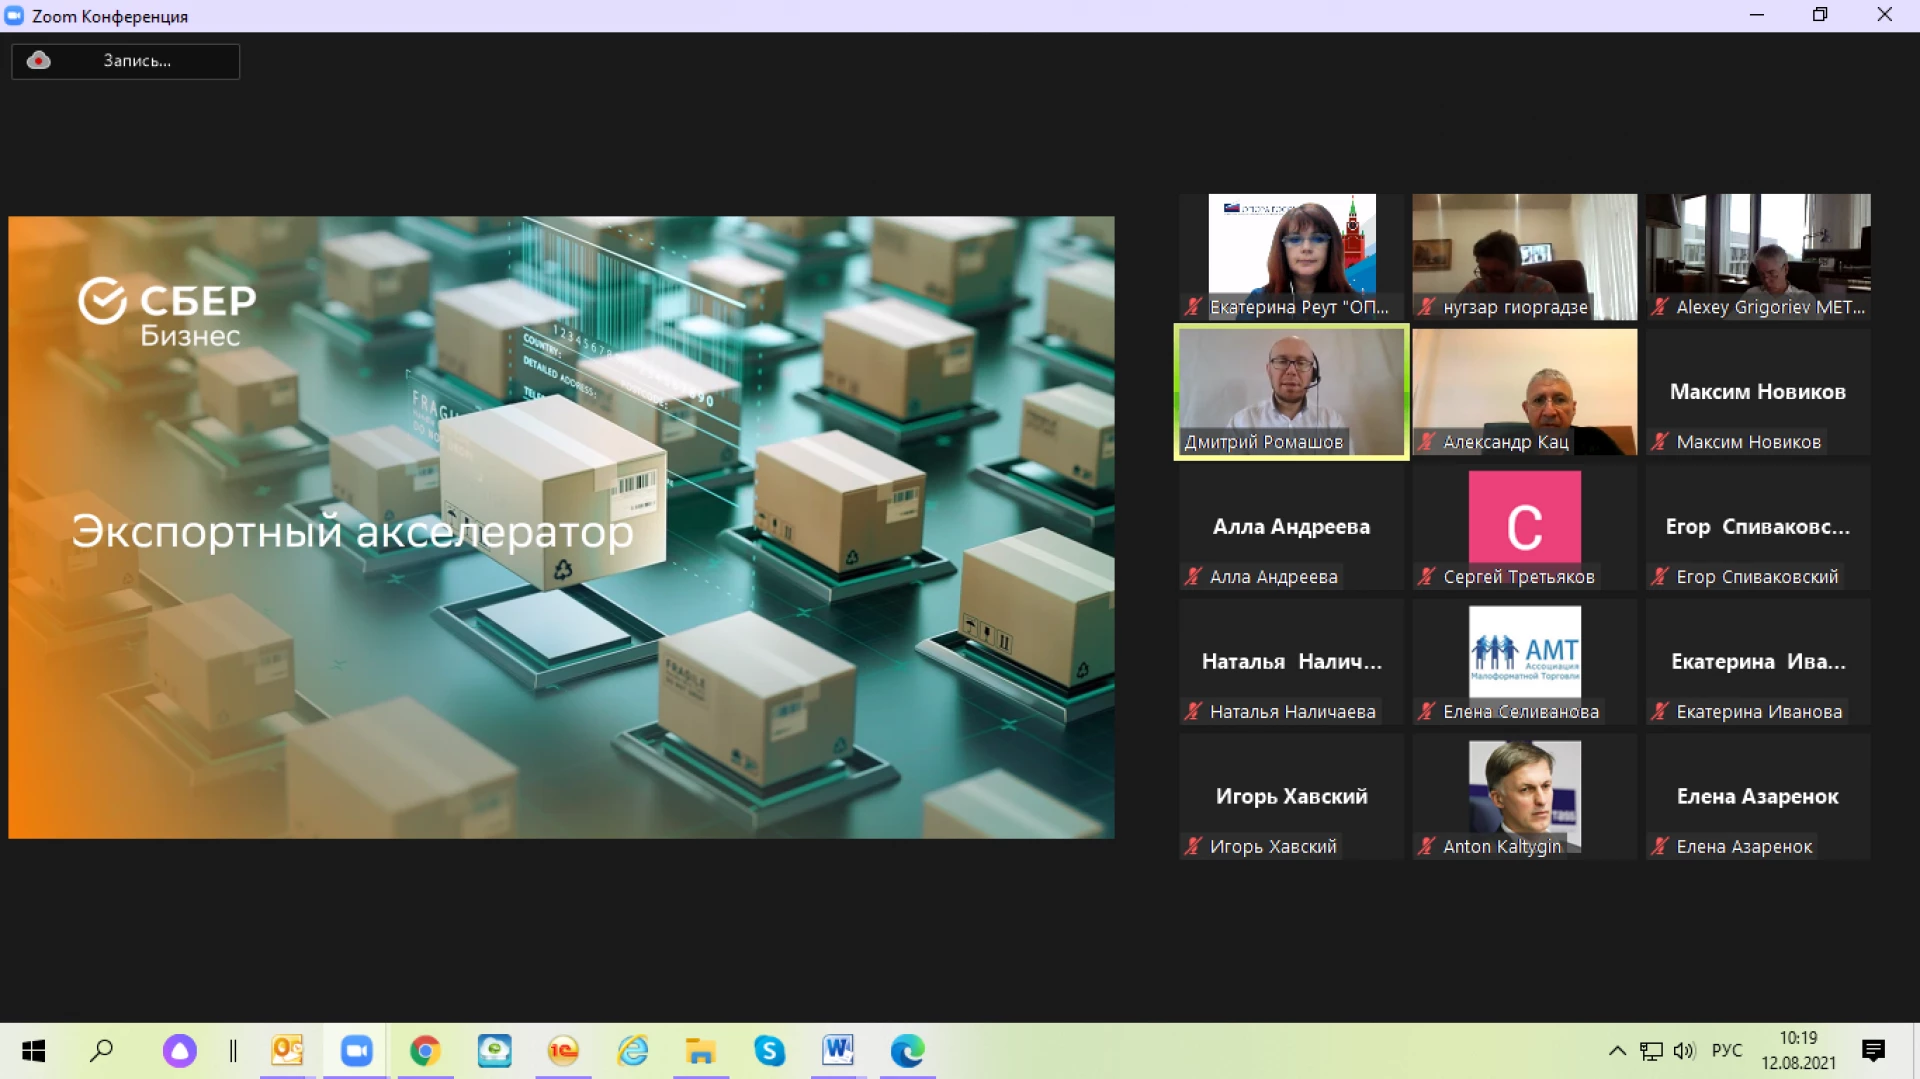Click the shared СБЕР Бизнес presentation slide
1920x1079 pixels.
[x=561, y=527]
